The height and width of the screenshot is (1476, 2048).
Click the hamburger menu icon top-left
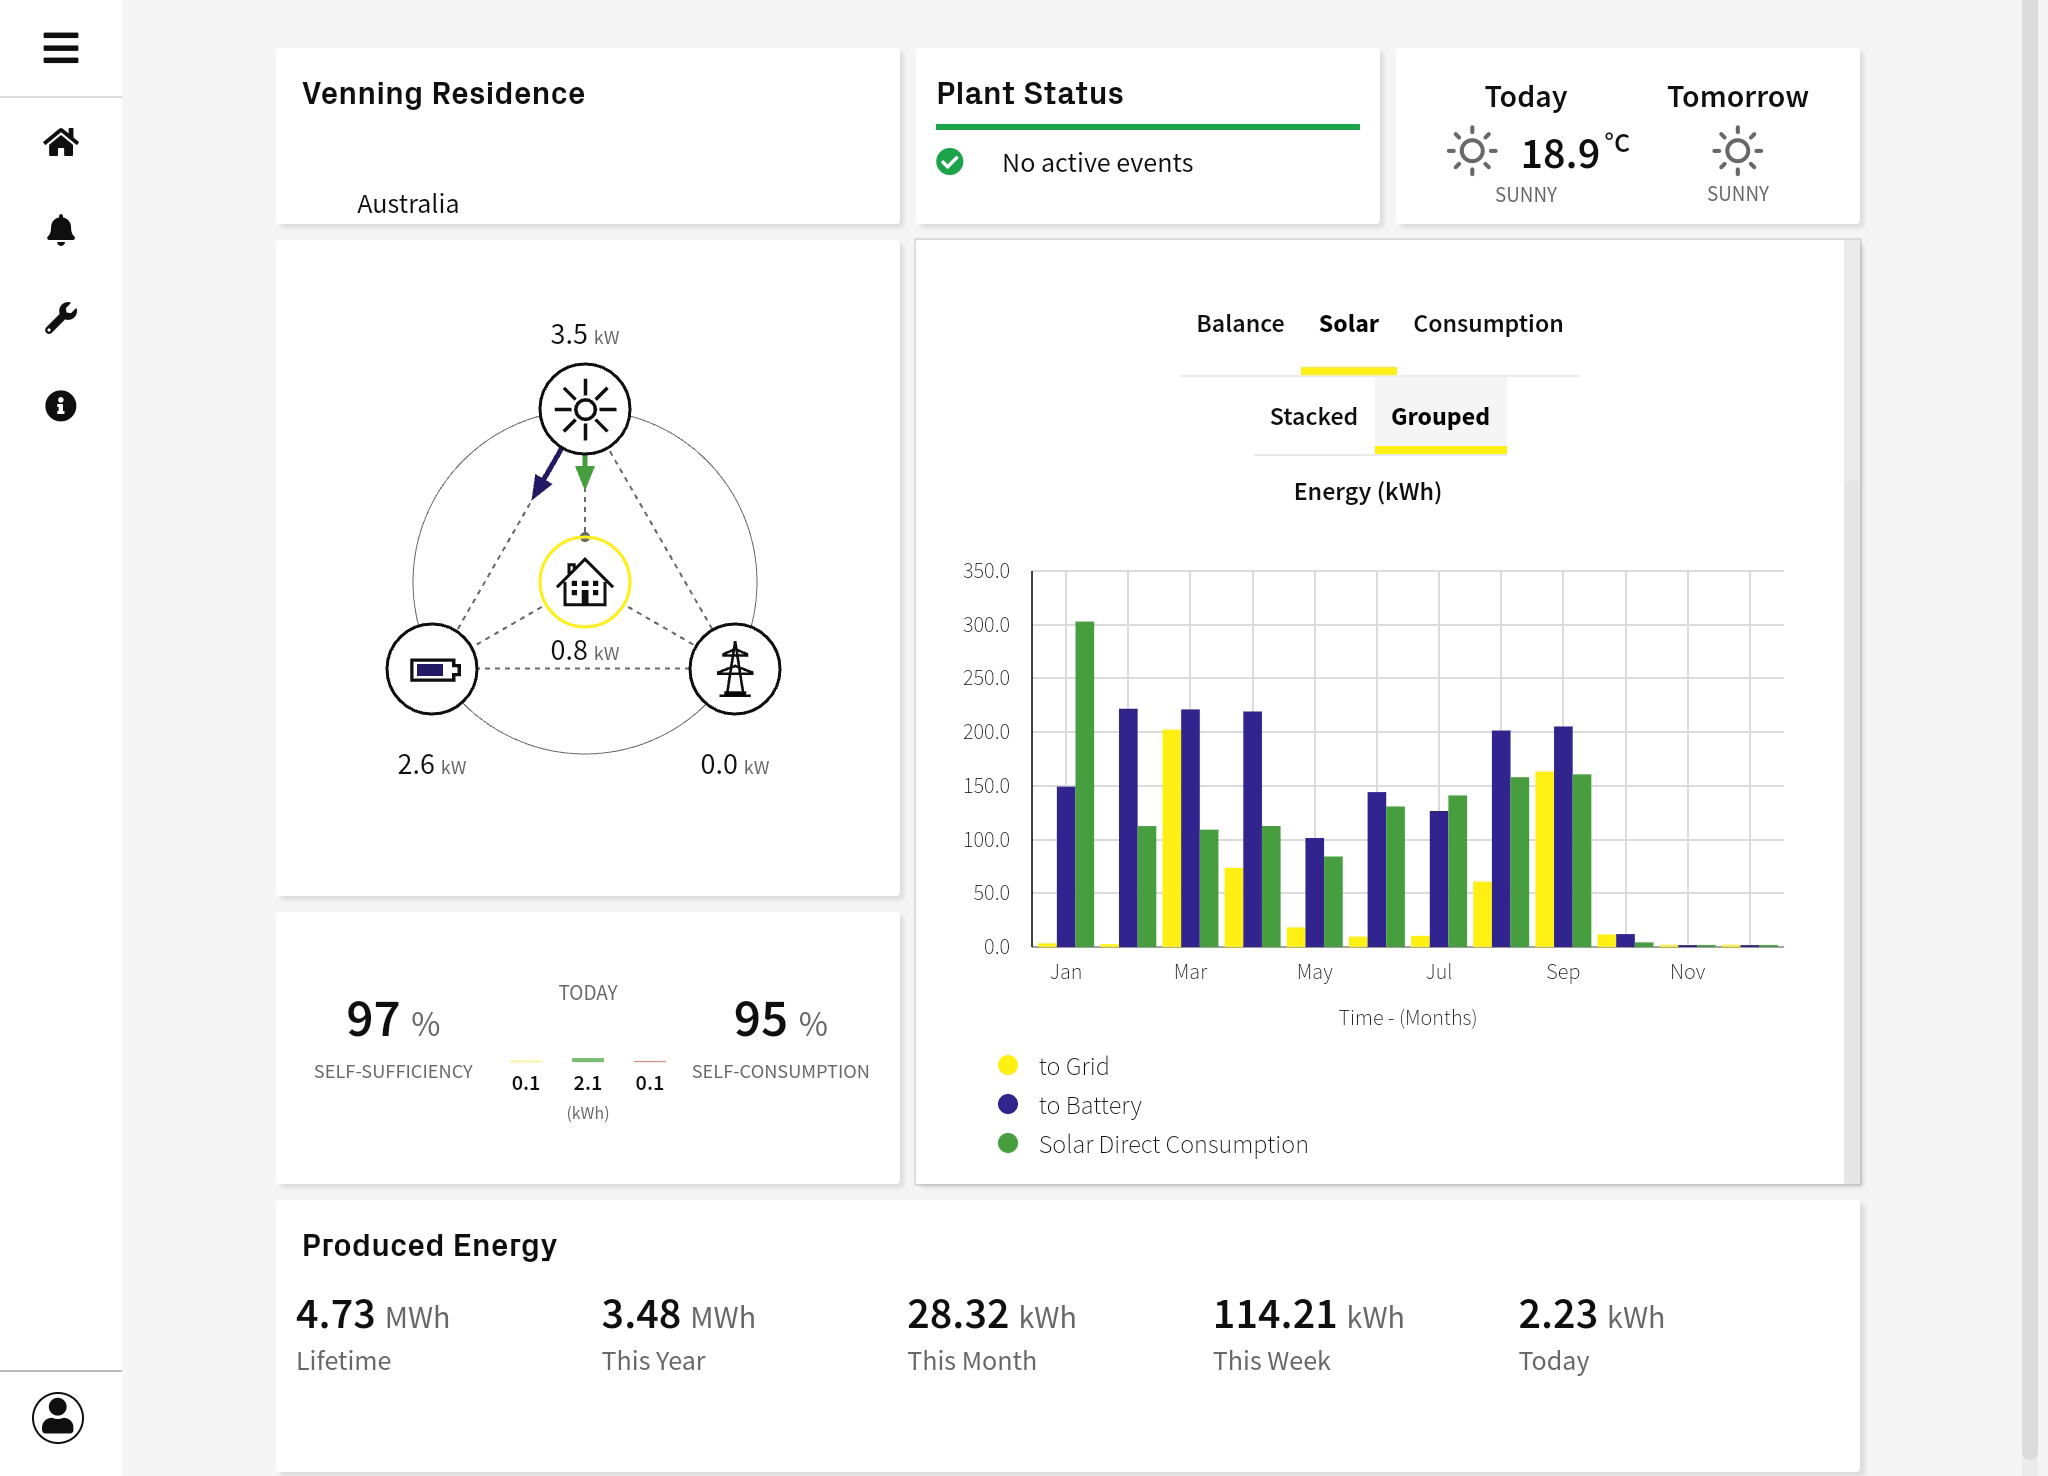(x=60, y=48)
